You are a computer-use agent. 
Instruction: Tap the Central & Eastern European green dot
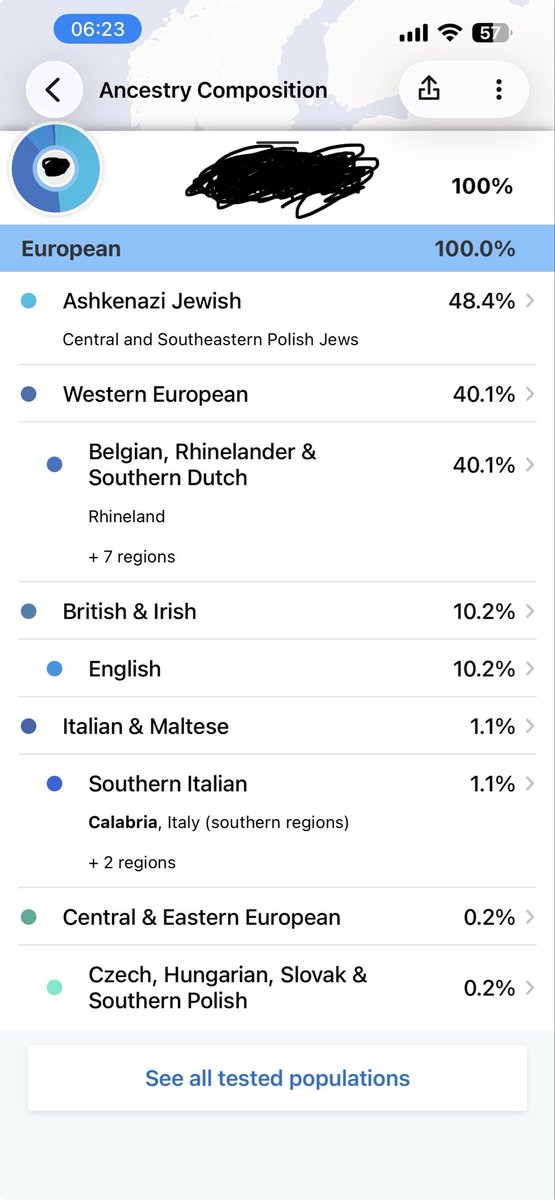[28, 917]
